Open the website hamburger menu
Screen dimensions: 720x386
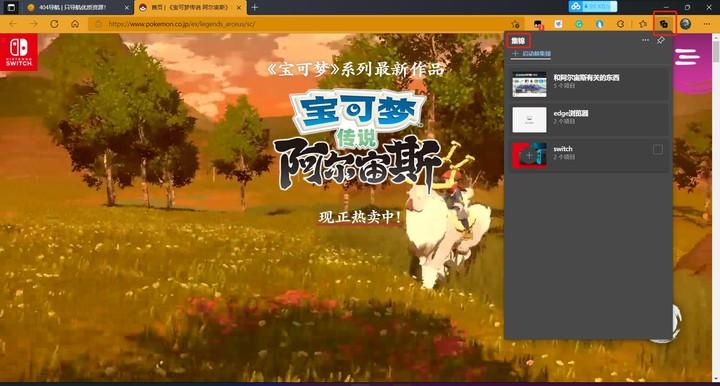click(687, 57)
